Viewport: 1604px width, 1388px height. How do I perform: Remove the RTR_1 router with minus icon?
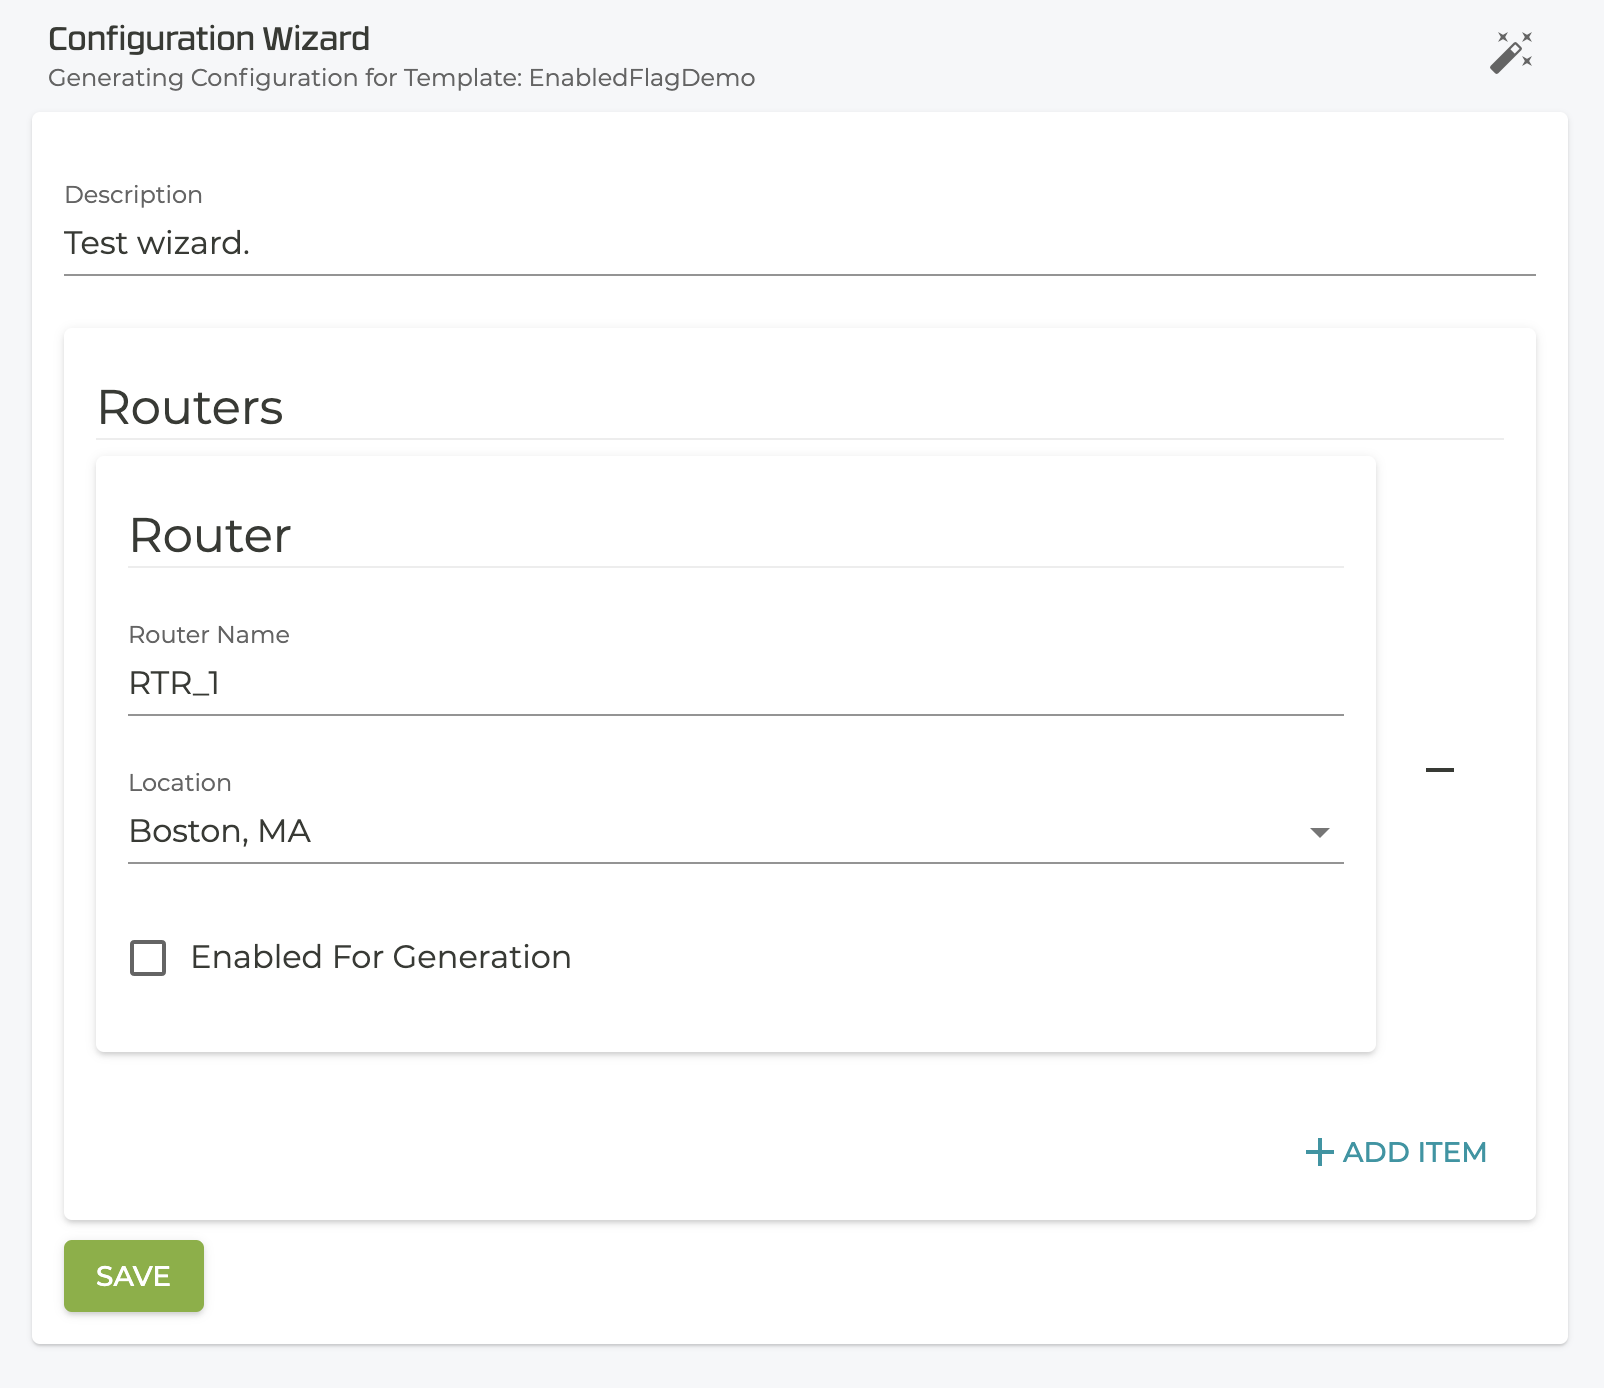1439,770
